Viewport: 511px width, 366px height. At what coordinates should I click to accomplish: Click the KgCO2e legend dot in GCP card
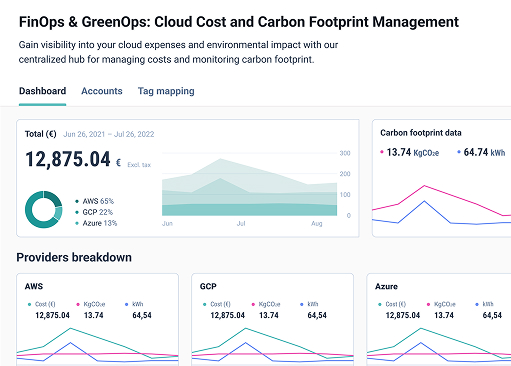point(253,304)
